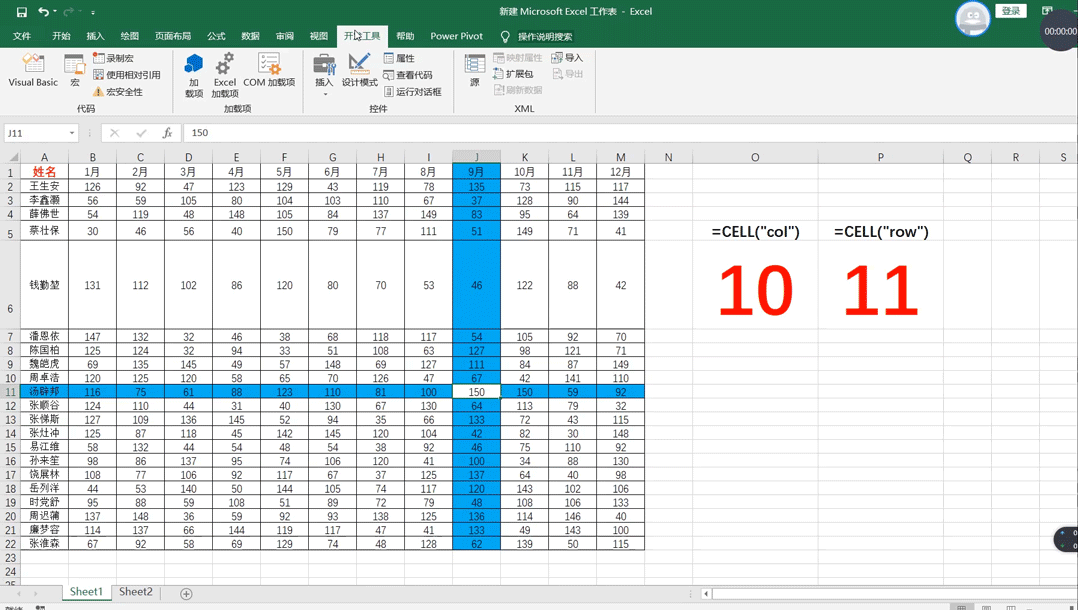Image resolution: width=1078 pixels, height=610 pixels.
Task: Open the undo history dropdown arrow
Action: point(56,12)
